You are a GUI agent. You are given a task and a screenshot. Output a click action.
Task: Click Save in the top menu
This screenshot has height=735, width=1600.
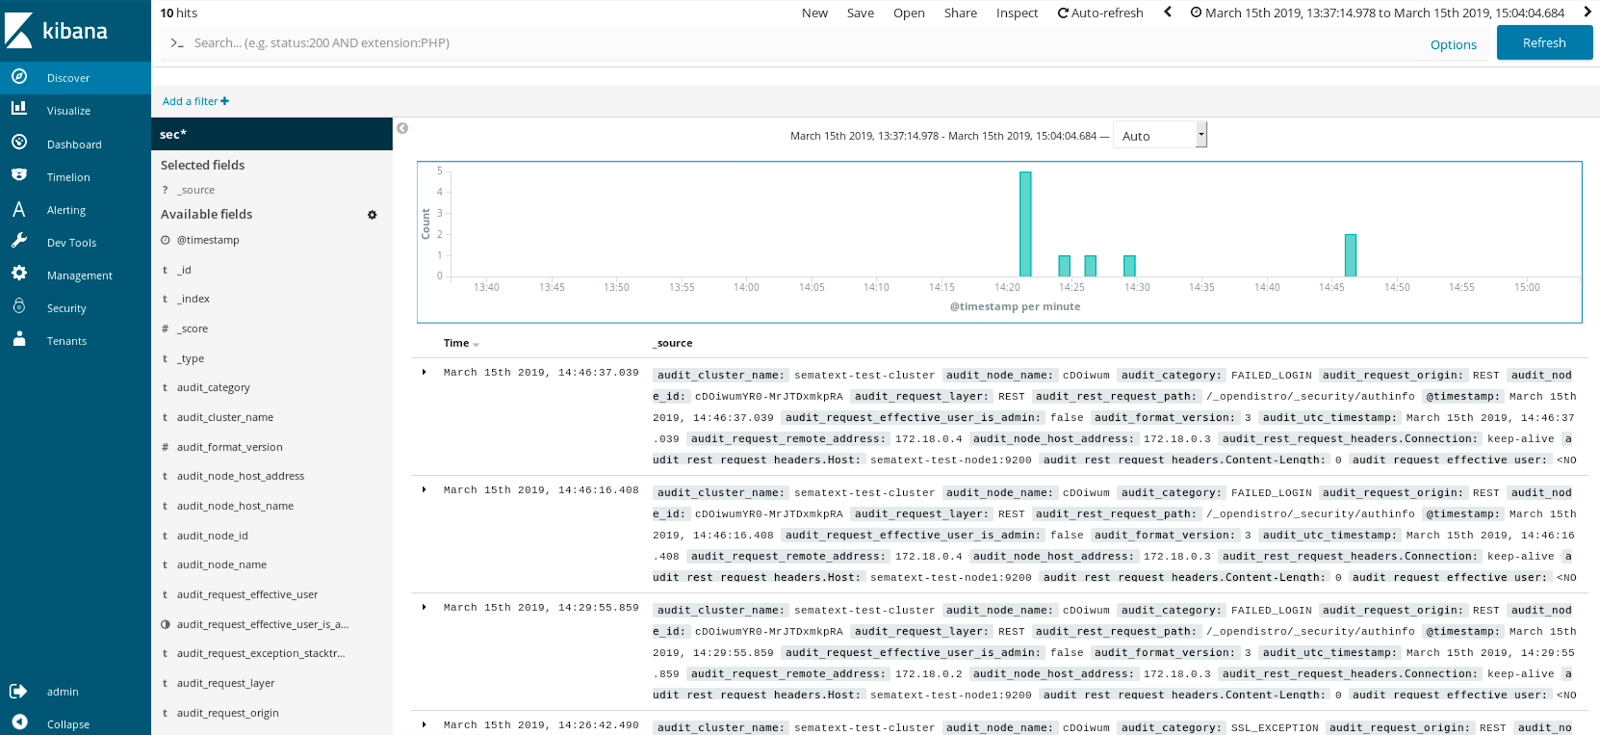[x=860, y=13]
